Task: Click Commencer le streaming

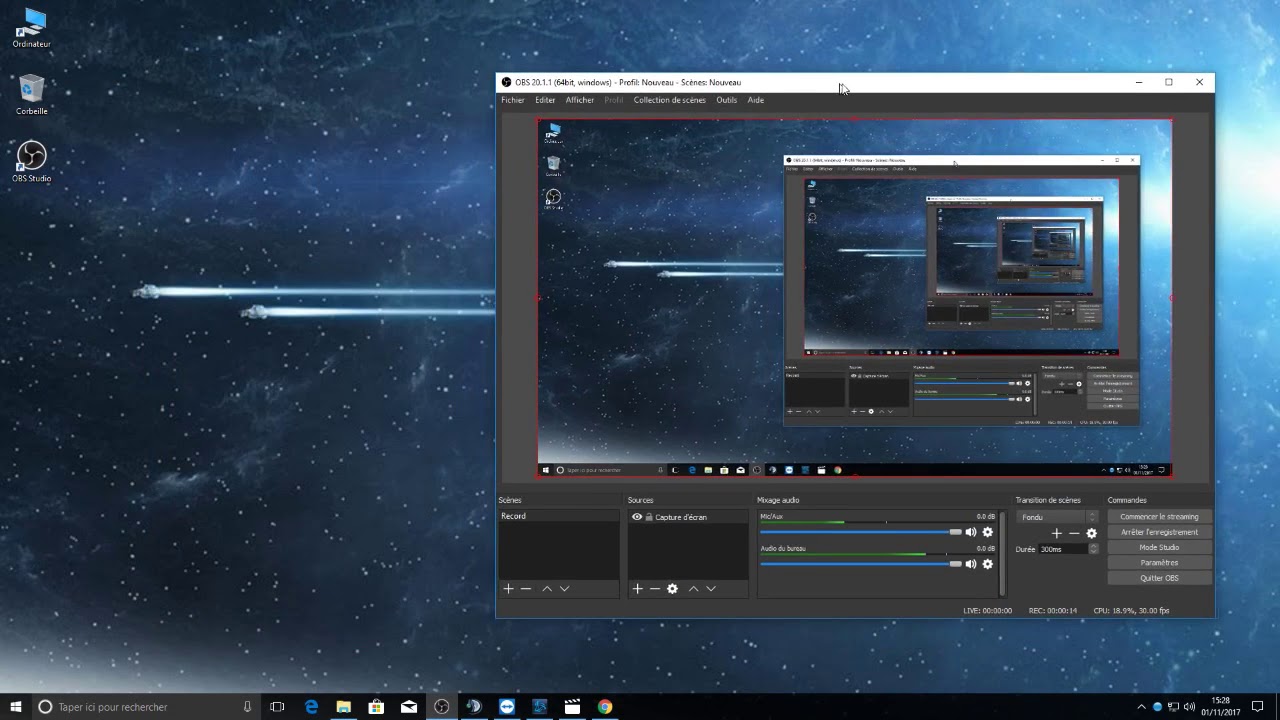Action: point(1159,517)
